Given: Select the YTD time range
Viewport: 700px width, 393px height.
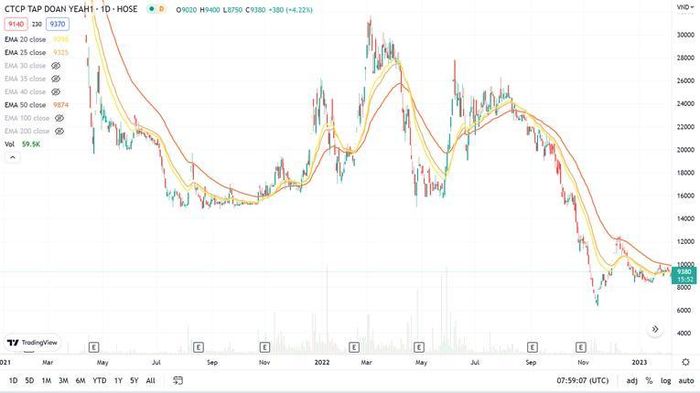Looking at the screenshot, I should [x=100, y=380].
